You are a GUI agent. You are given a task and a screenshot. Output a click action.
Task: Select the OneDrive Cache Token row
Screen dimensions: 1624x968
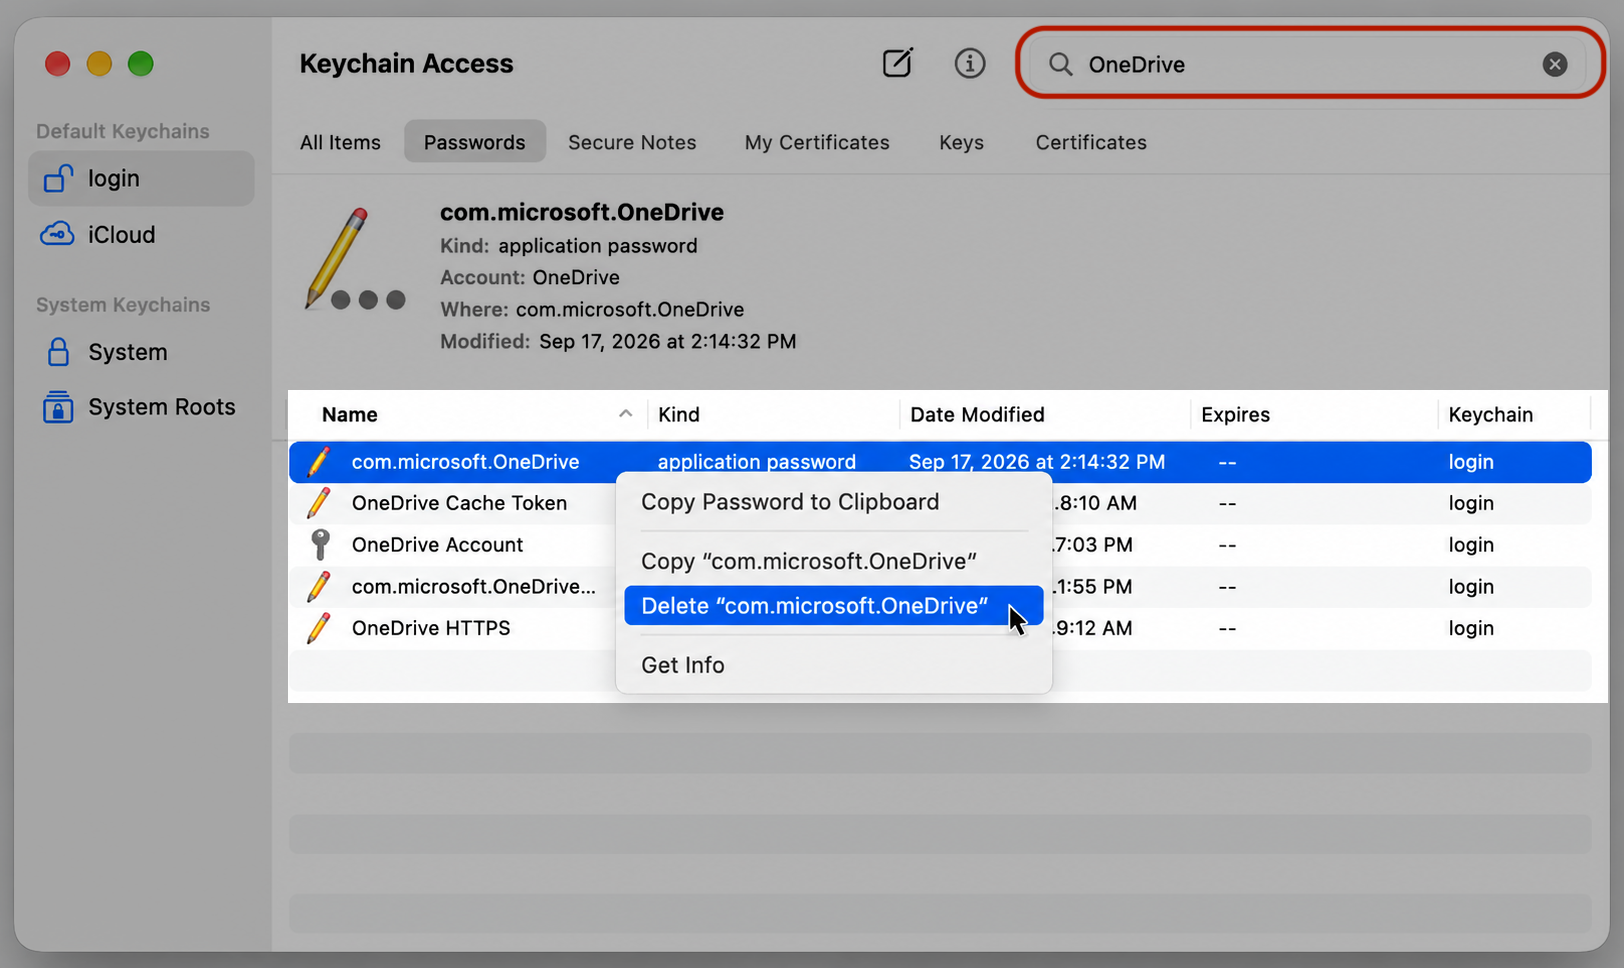(x=939, y=503)
